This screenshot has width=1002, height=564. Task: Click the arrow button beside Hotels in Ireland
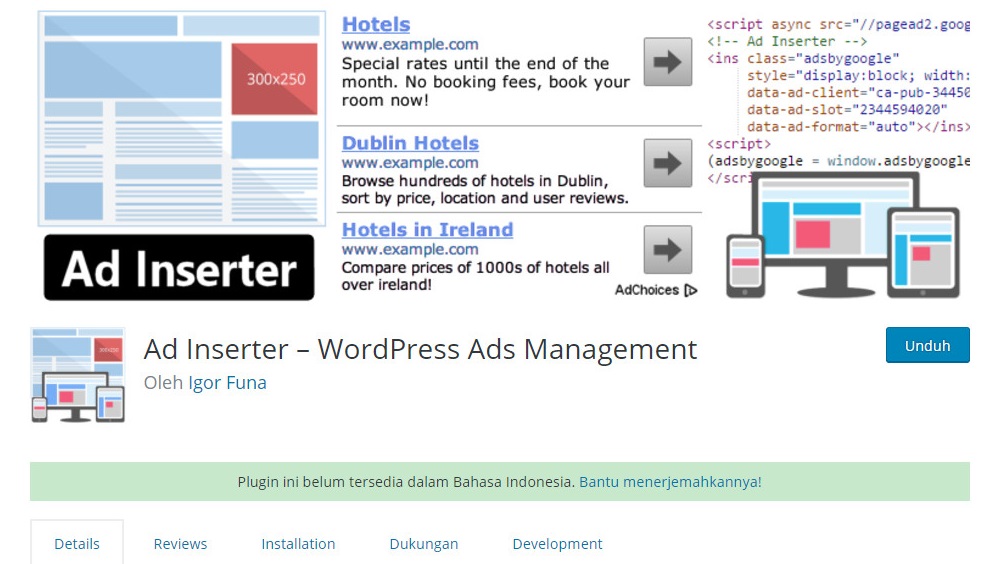click(668, 249)
